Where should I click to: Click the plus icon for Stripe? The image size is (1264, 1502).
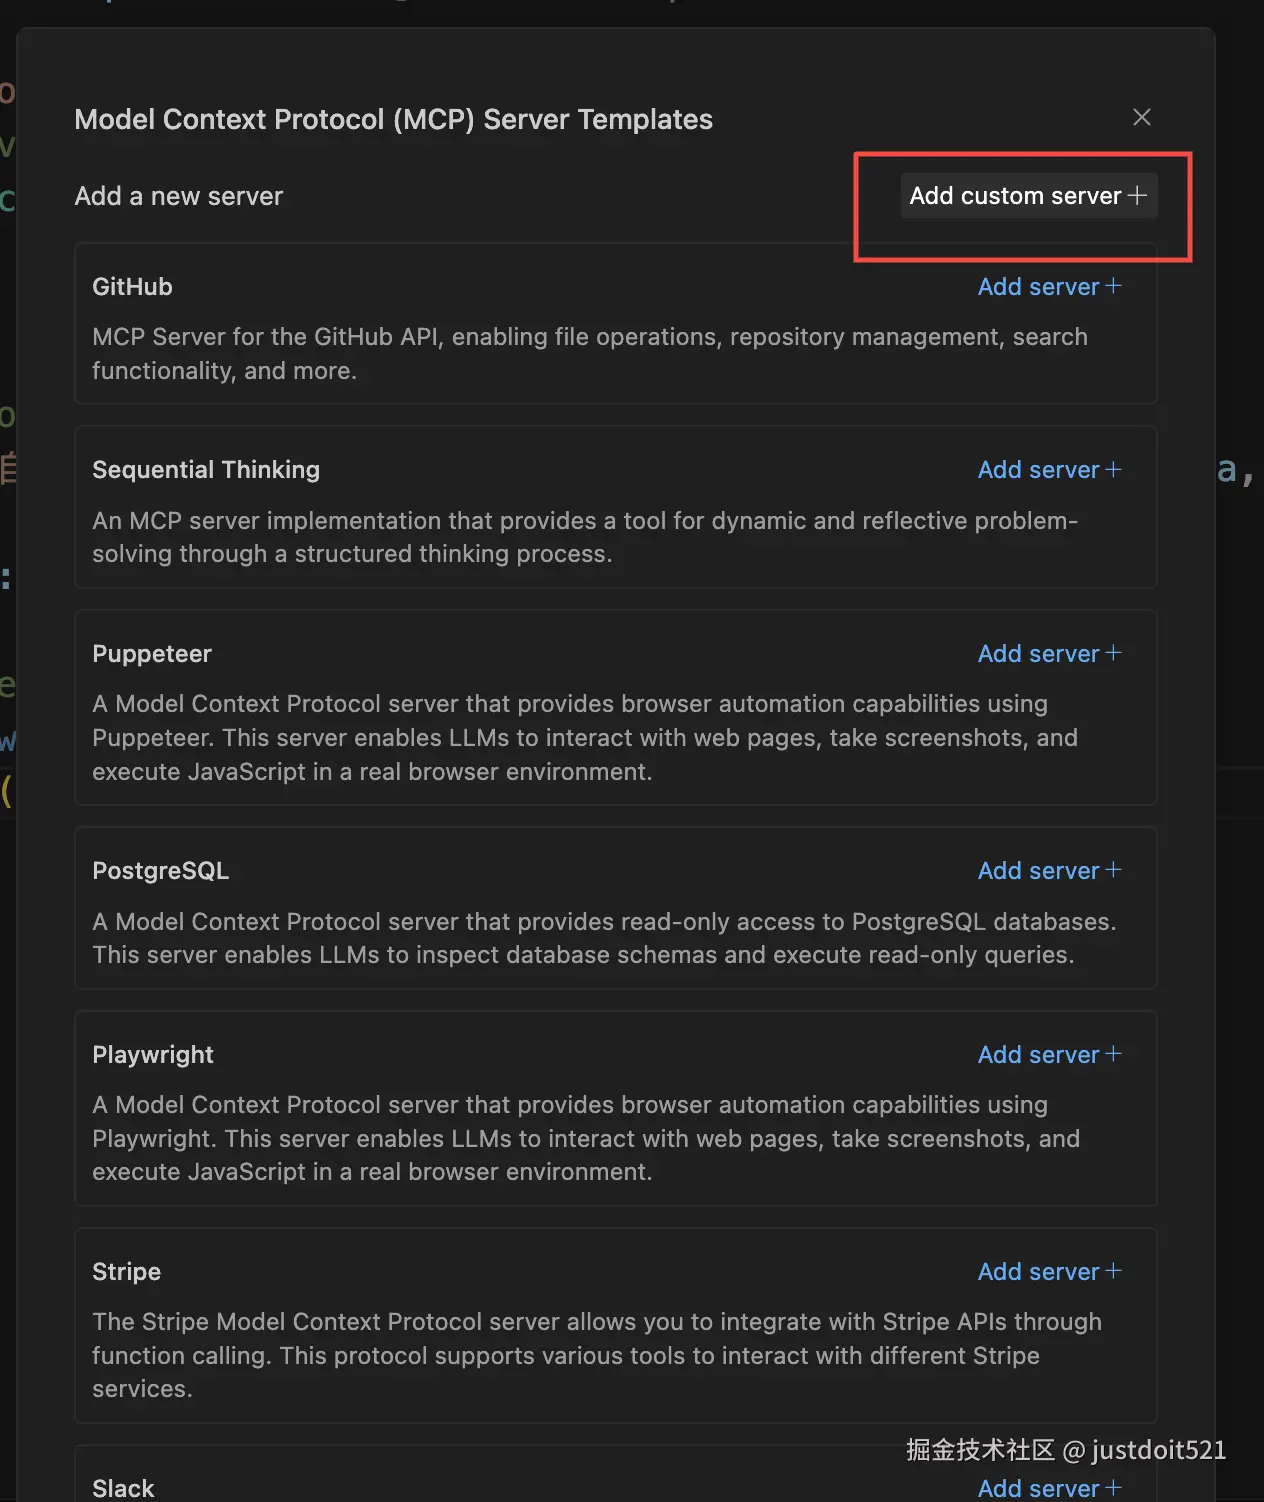click(1113, 1271)
